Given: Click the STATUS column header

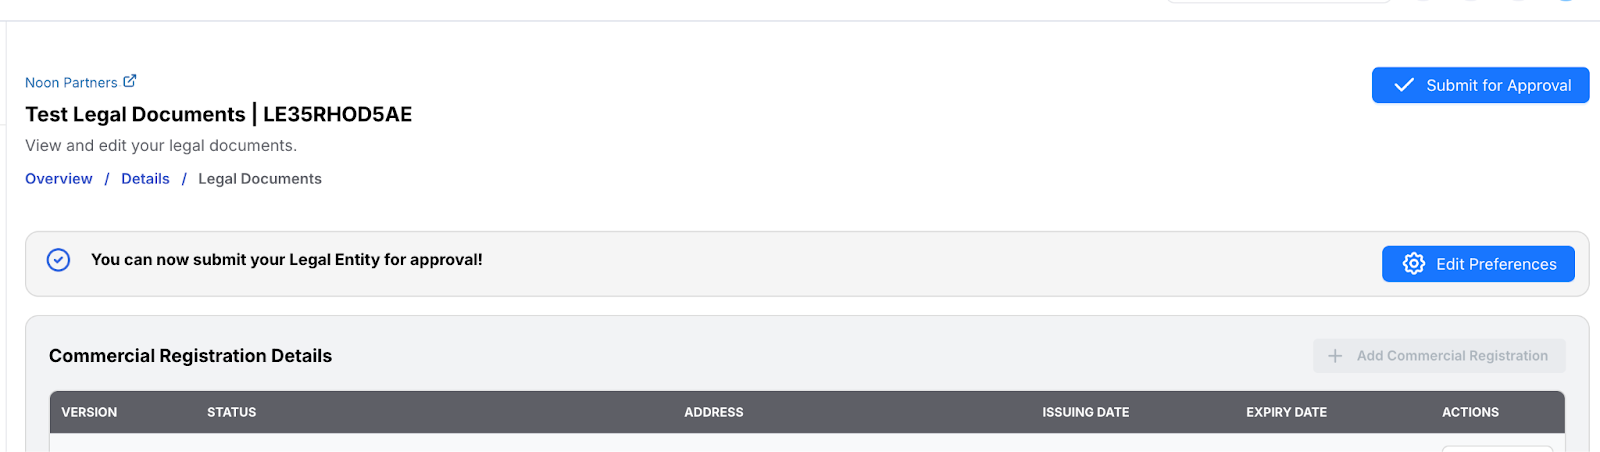Looking at the screenshot, I should [x=231, y=412].
